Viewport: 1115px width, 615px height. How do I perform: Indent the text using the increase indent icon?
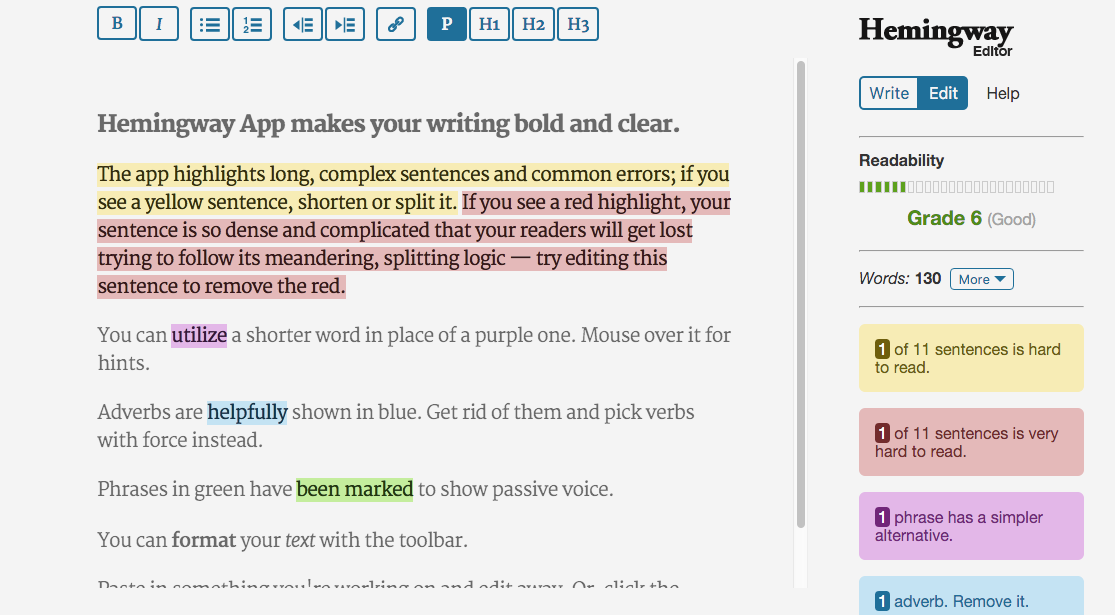345,24
